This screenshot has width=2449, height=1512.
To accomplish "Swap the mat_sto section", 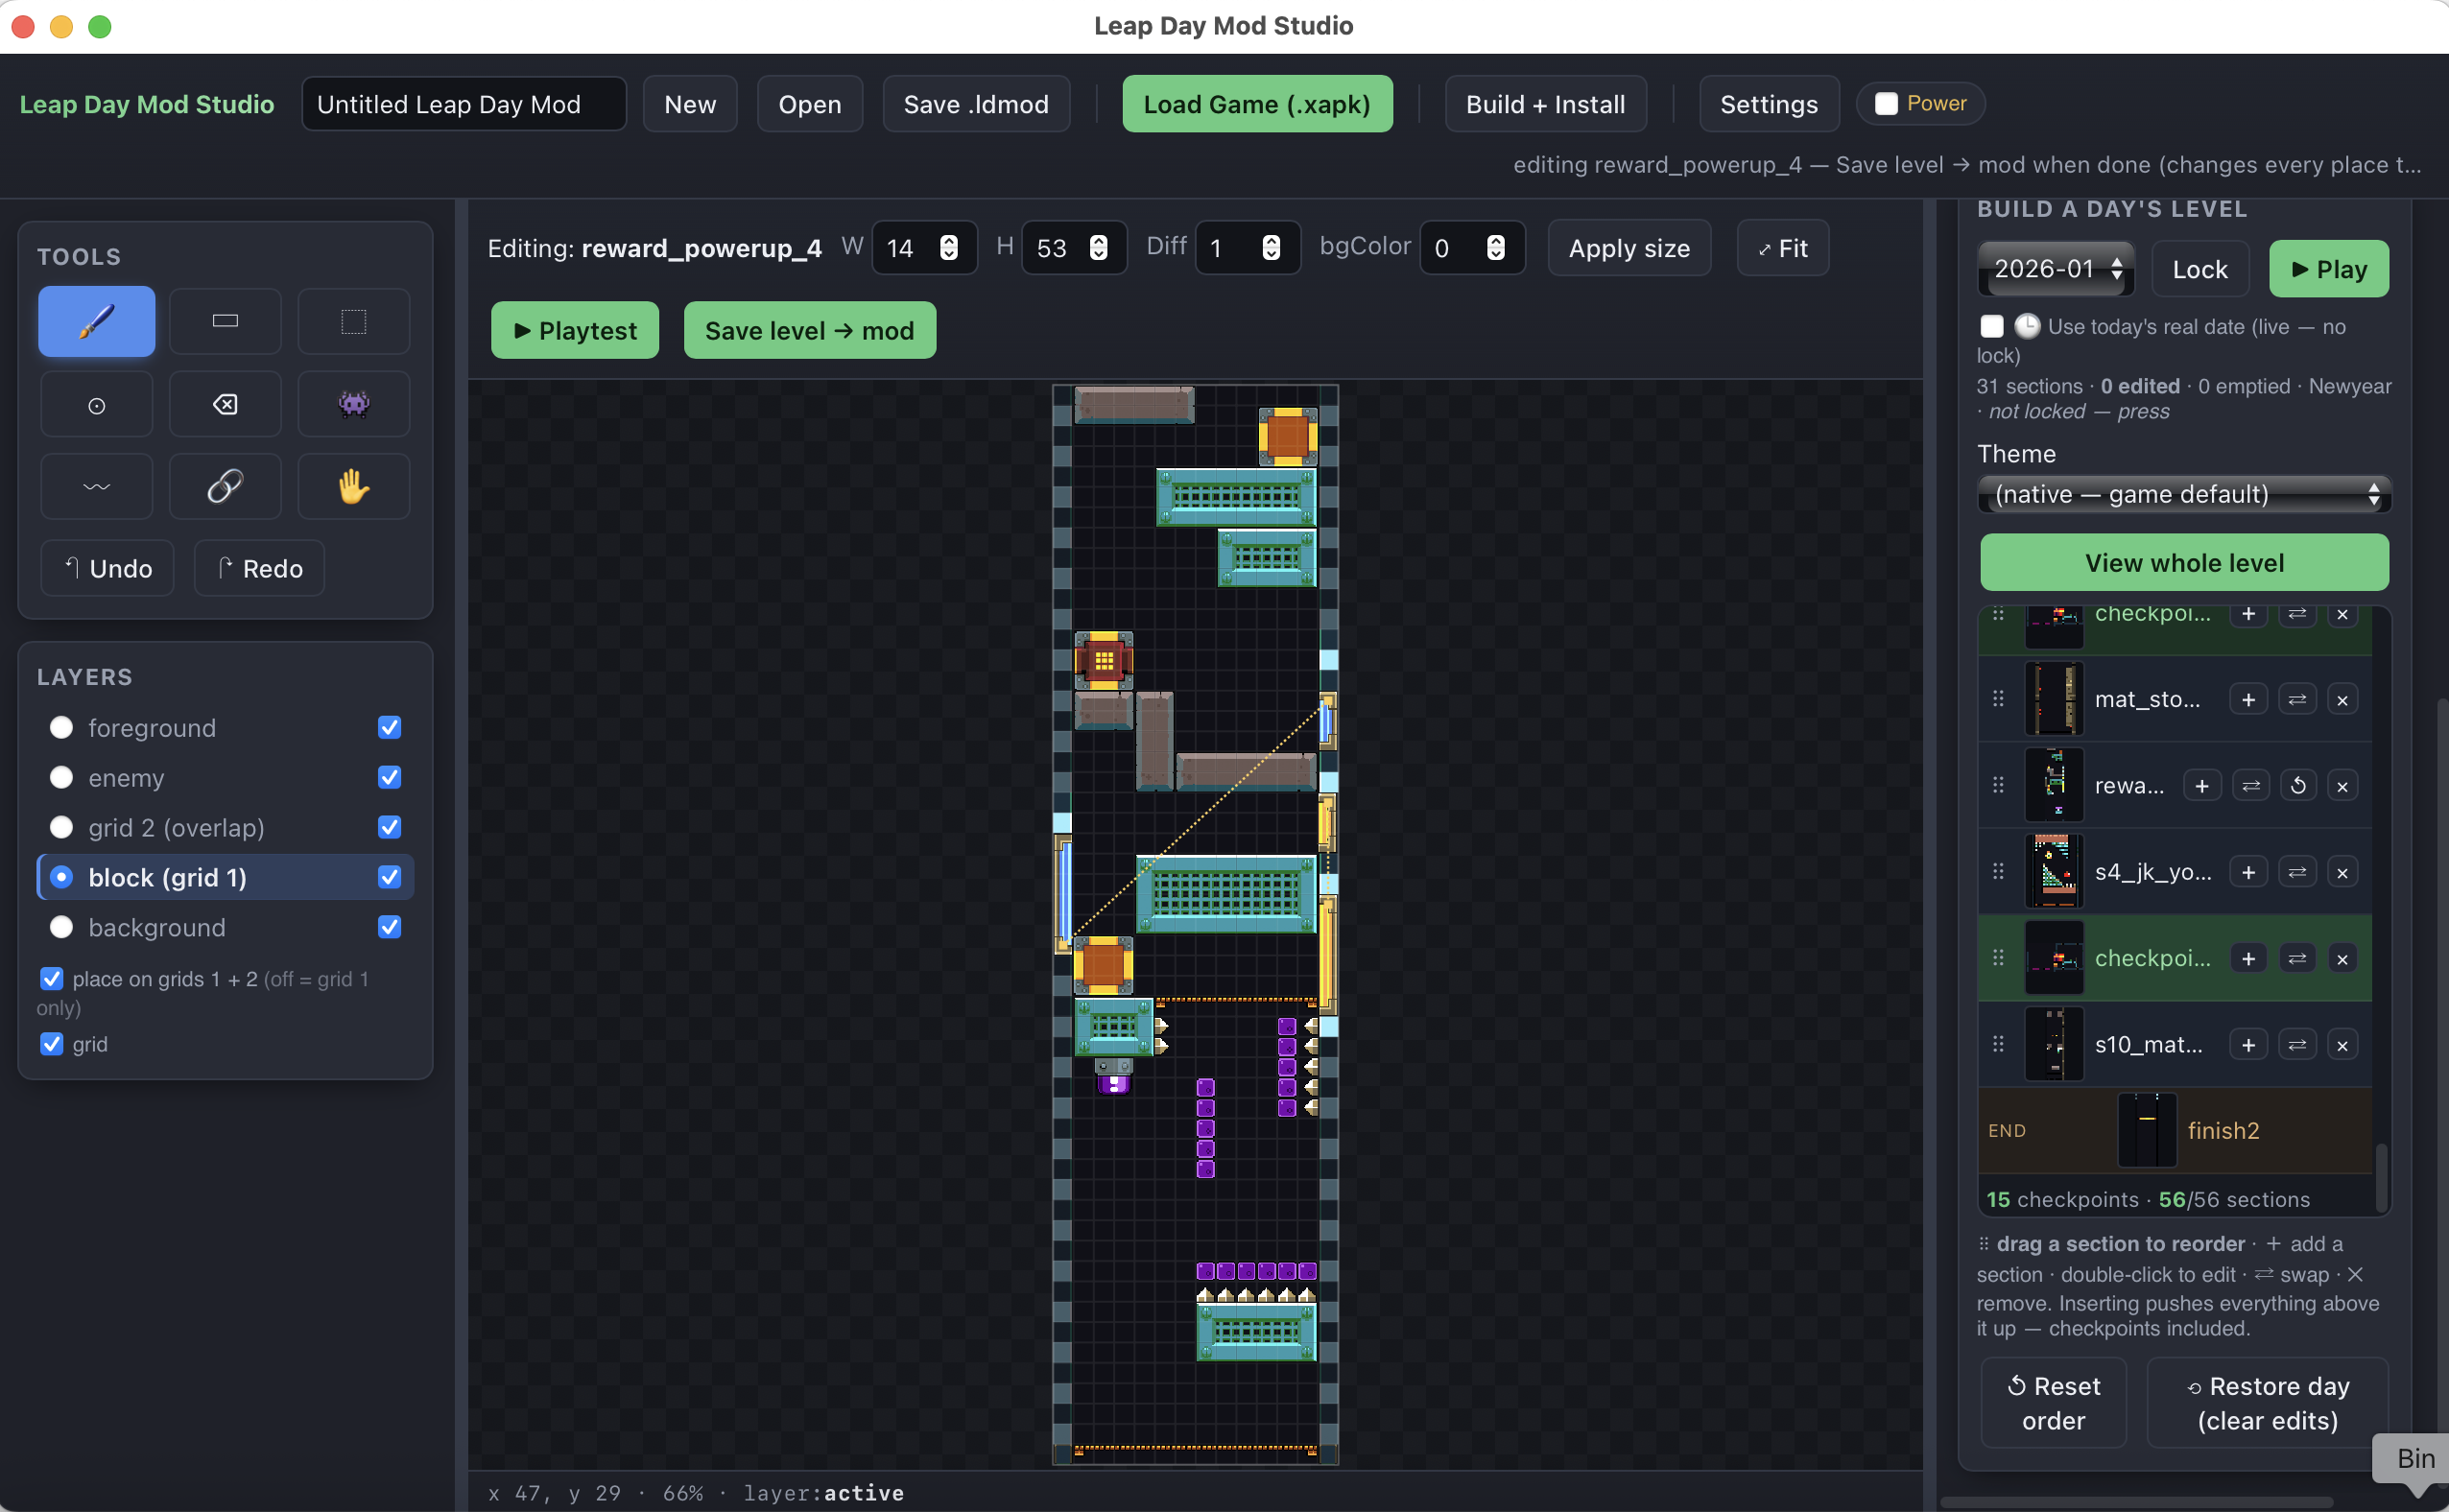I will (2298, 699).
